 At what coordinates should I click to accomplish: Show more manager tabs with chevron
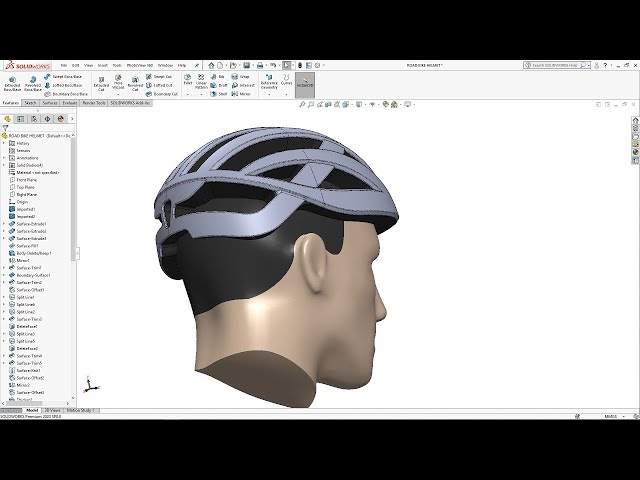point(72,119)
